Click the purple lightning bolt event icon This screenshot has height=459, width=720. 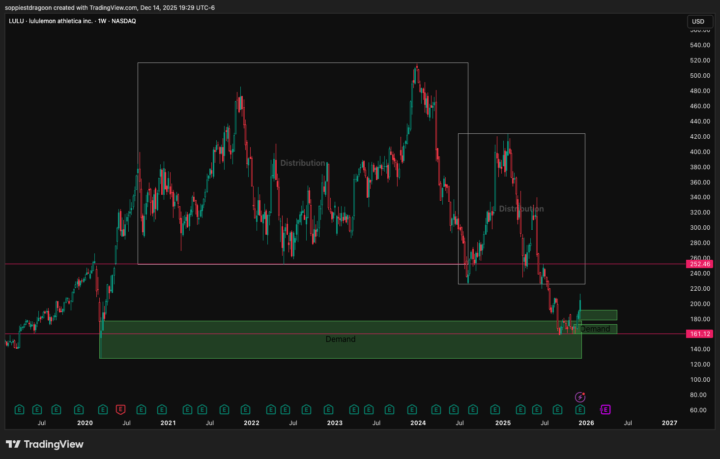tap(580, 397)
